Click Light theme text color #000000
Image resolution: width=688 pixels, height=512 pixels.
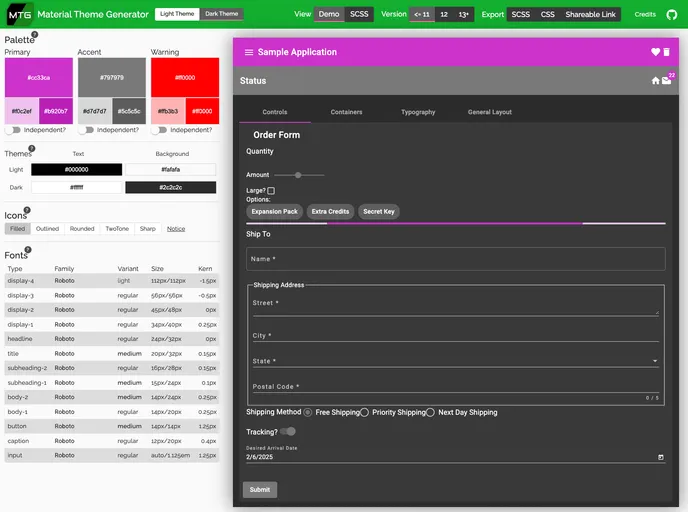[x=76, y=169]
